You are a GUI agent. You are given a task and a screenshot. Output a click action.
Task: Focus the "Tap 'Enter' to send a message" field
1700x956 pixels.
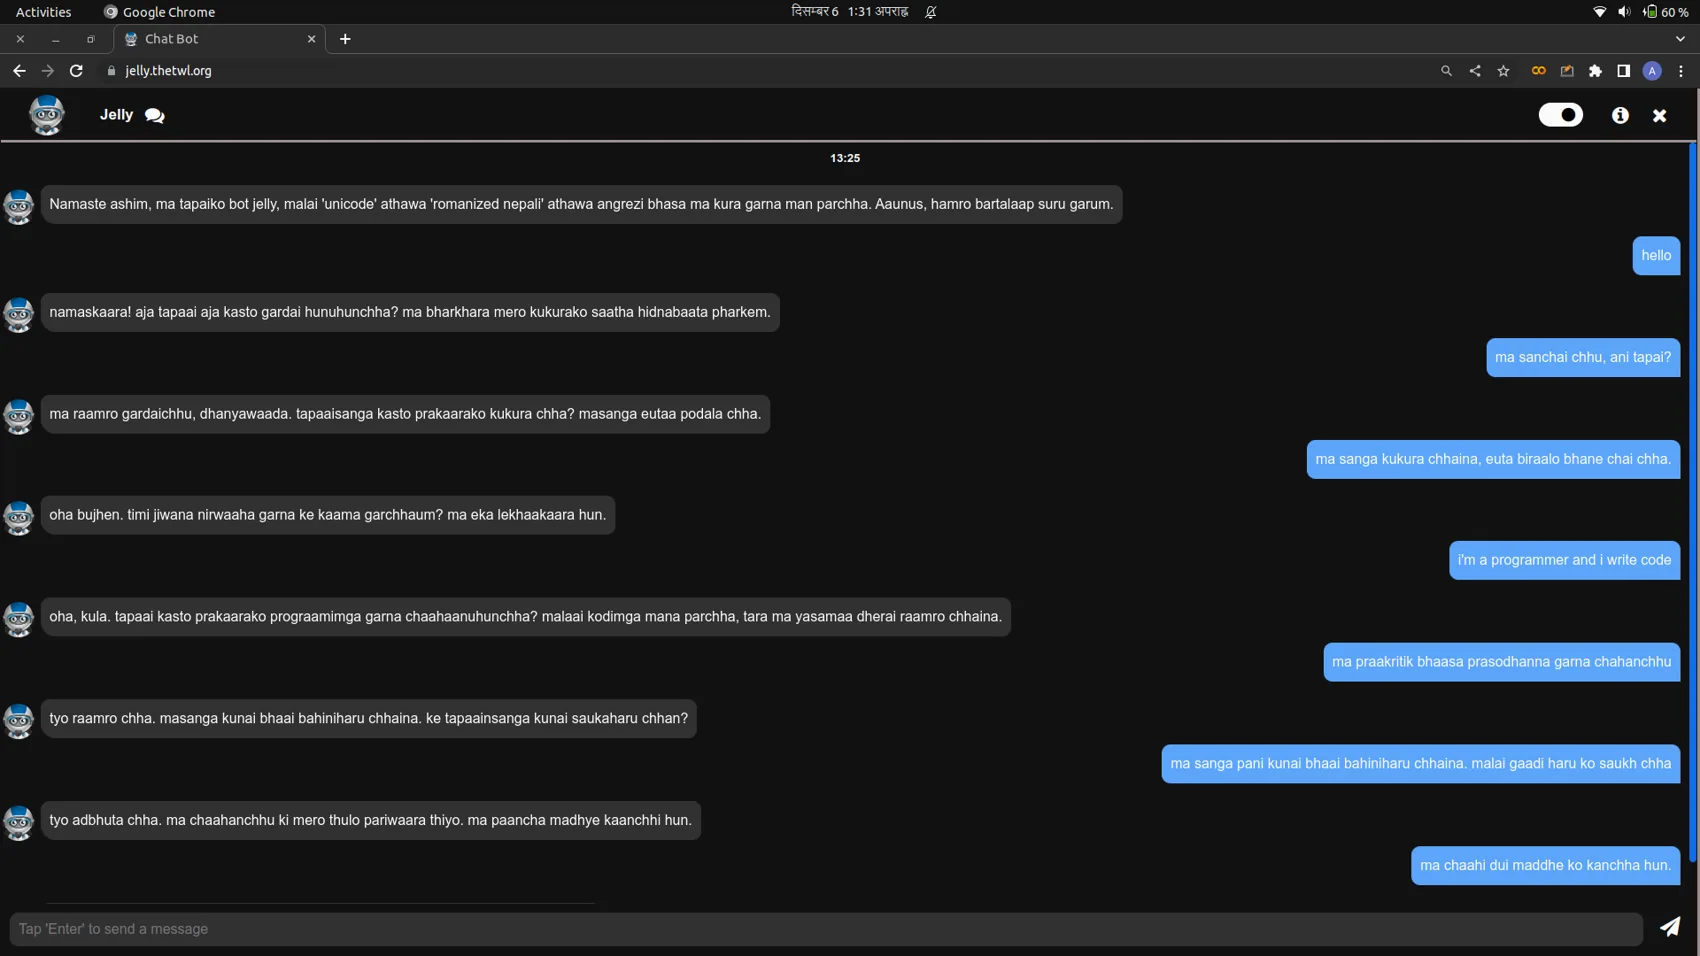(x=826, y=929)
